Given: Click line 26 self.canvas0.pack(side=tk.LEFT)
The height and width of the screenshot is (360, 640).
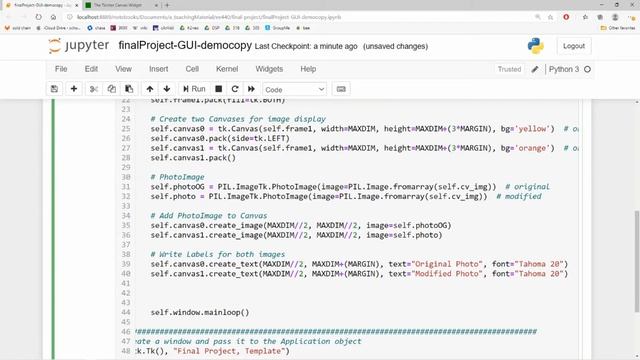Looking at the screenshot, I should [x=220, y=138].
